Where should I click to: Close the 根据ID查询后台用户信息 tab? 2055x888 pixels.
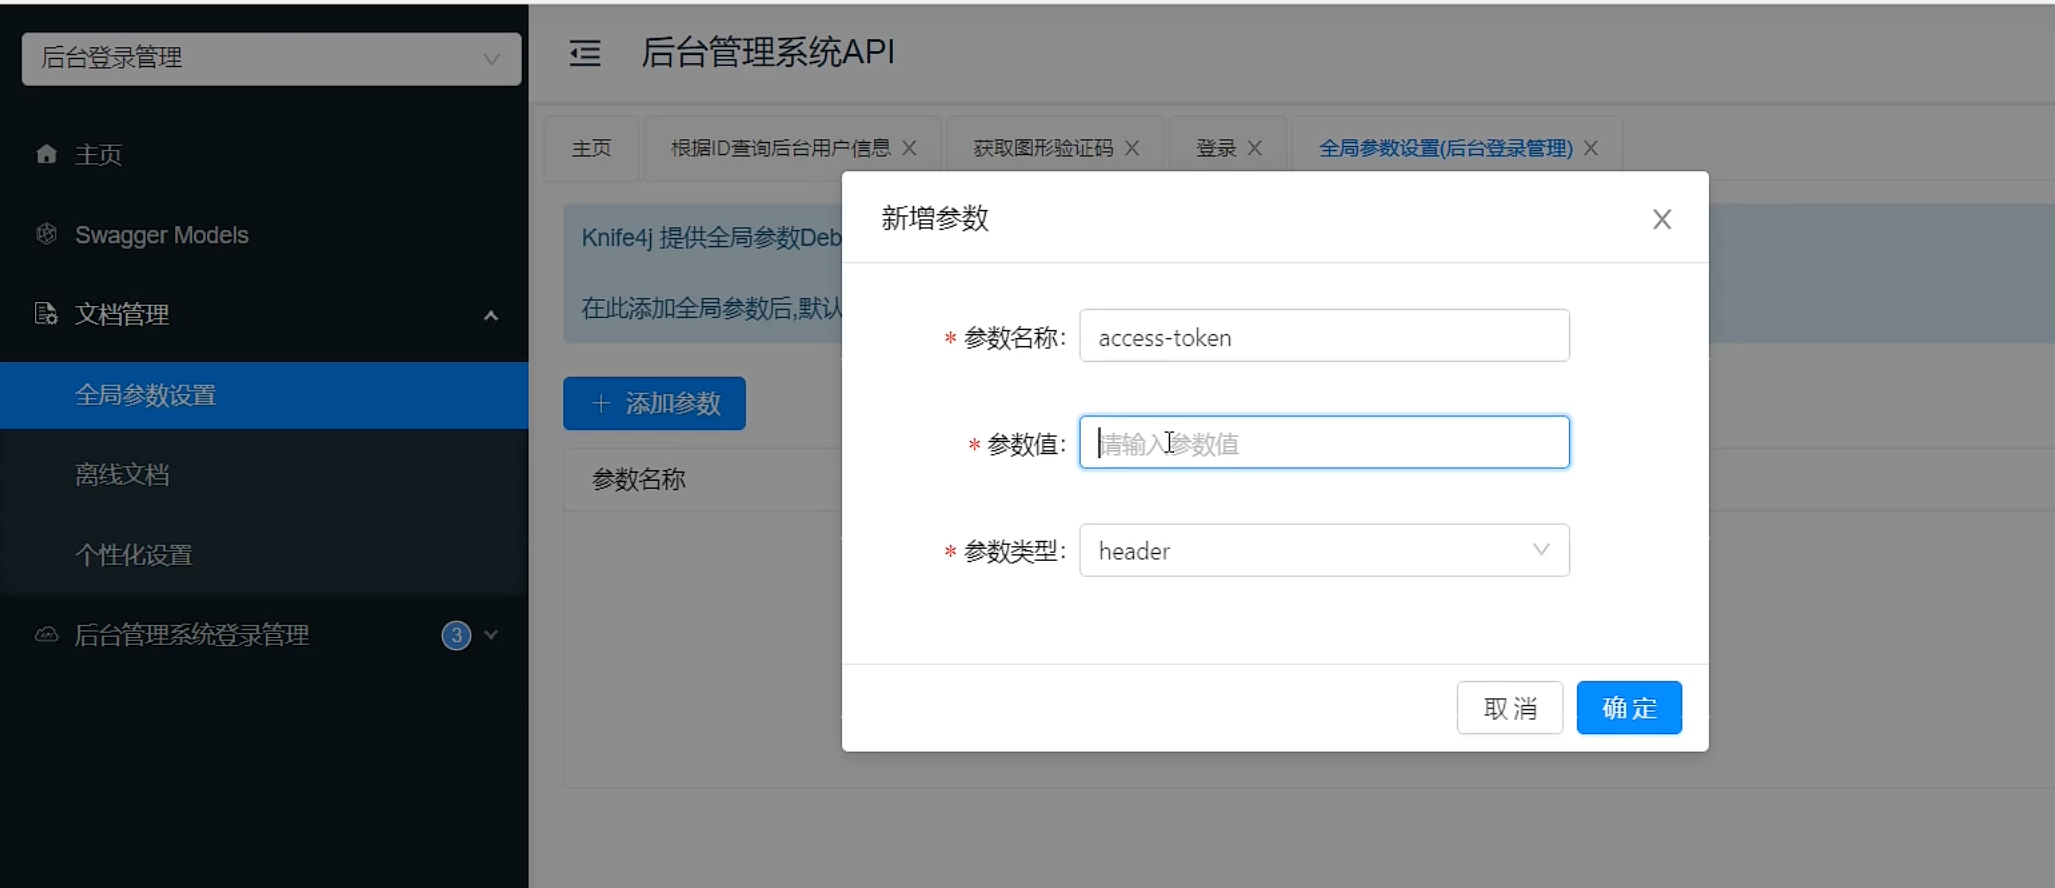click(x=909, y=148)
